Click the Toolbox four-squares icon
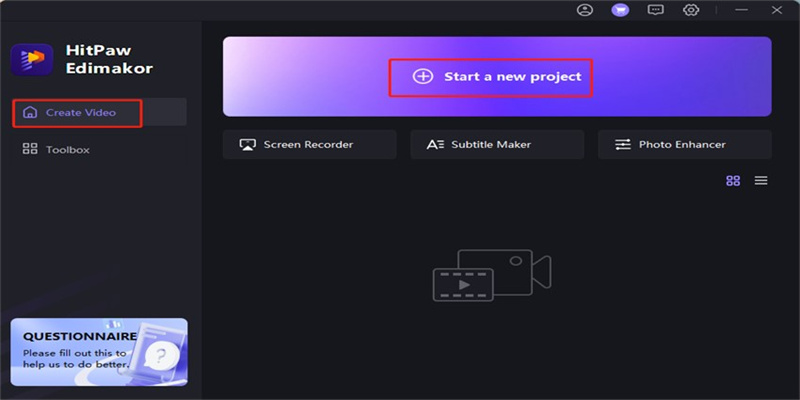 (30, 149)
